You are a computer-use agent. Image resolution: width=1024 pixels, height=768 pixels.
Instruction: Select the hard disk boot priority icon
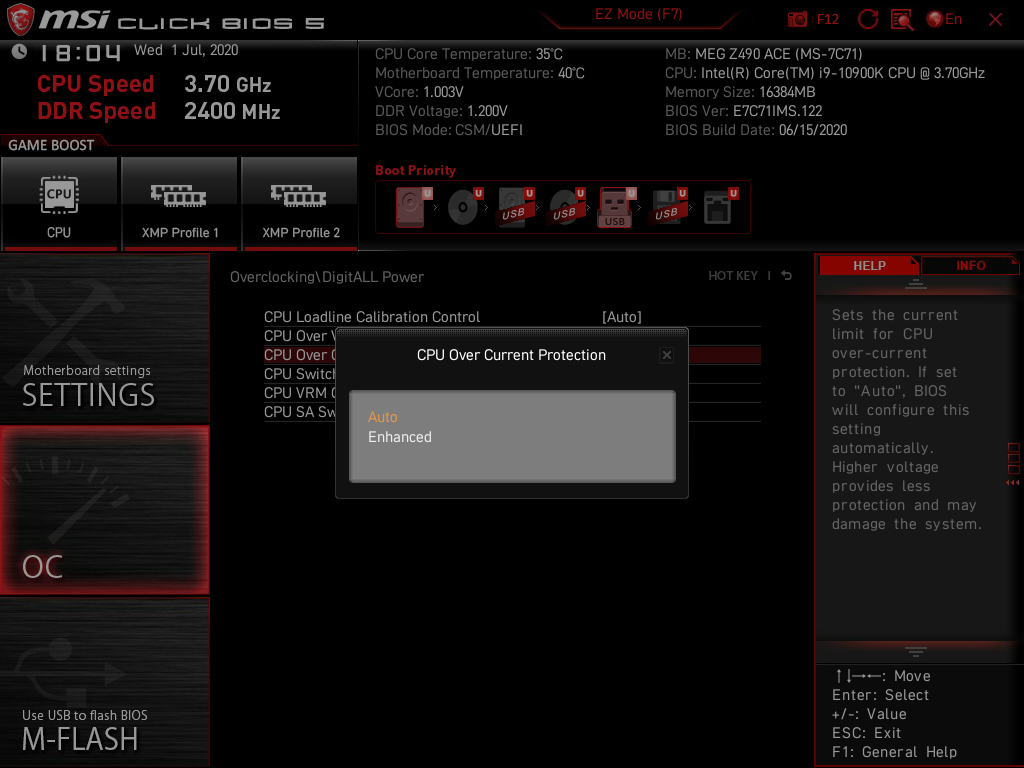[x=410, y=205]
